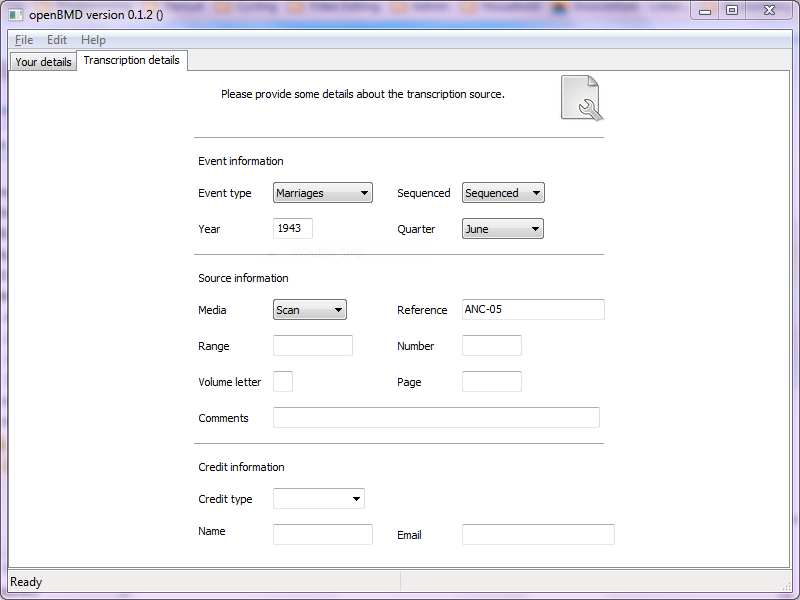This screenshot has height=600, width=800.
Task: Switch to the Your details tab
Action: pyautogui.click(x=43, y=62)
